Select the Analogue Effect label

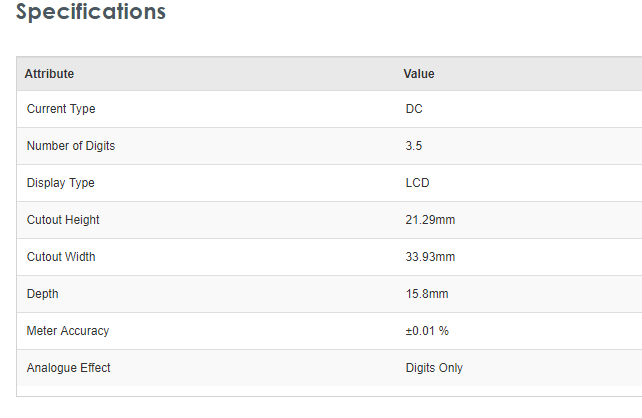click(x=69, y=368)
